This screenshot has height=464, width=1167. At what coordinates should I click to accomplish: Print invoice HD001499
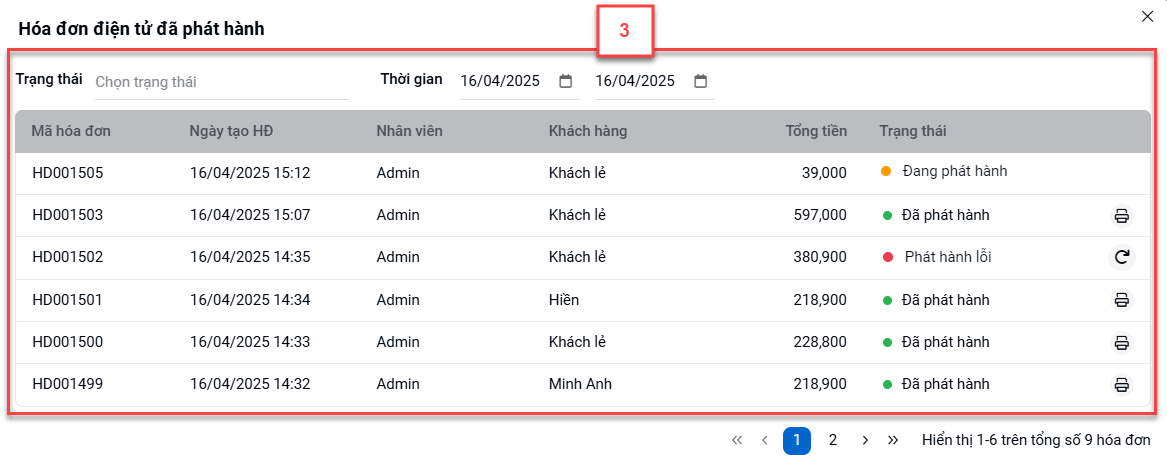point(1121,385)
